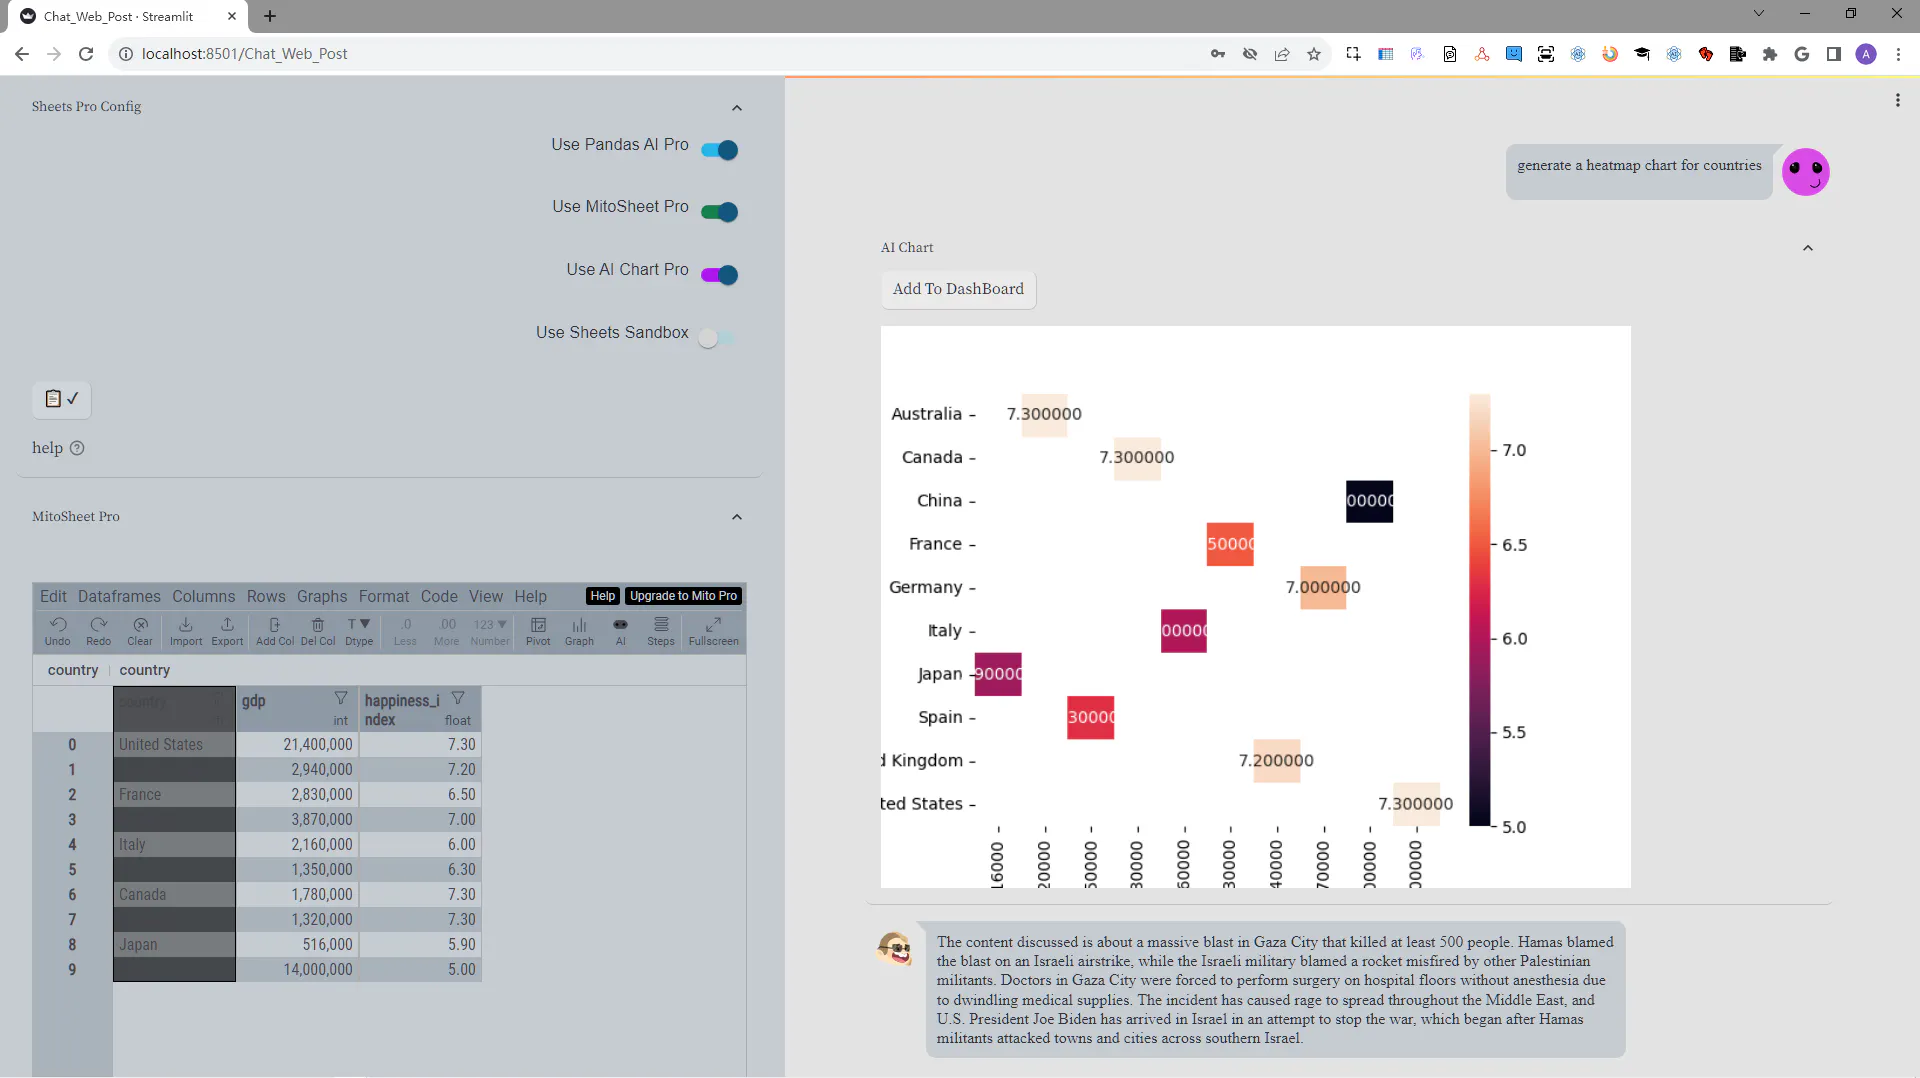Click the Australia 7.300000 heatmap cell
Screen dimensions: 1920x1078
coord(1044,414)
